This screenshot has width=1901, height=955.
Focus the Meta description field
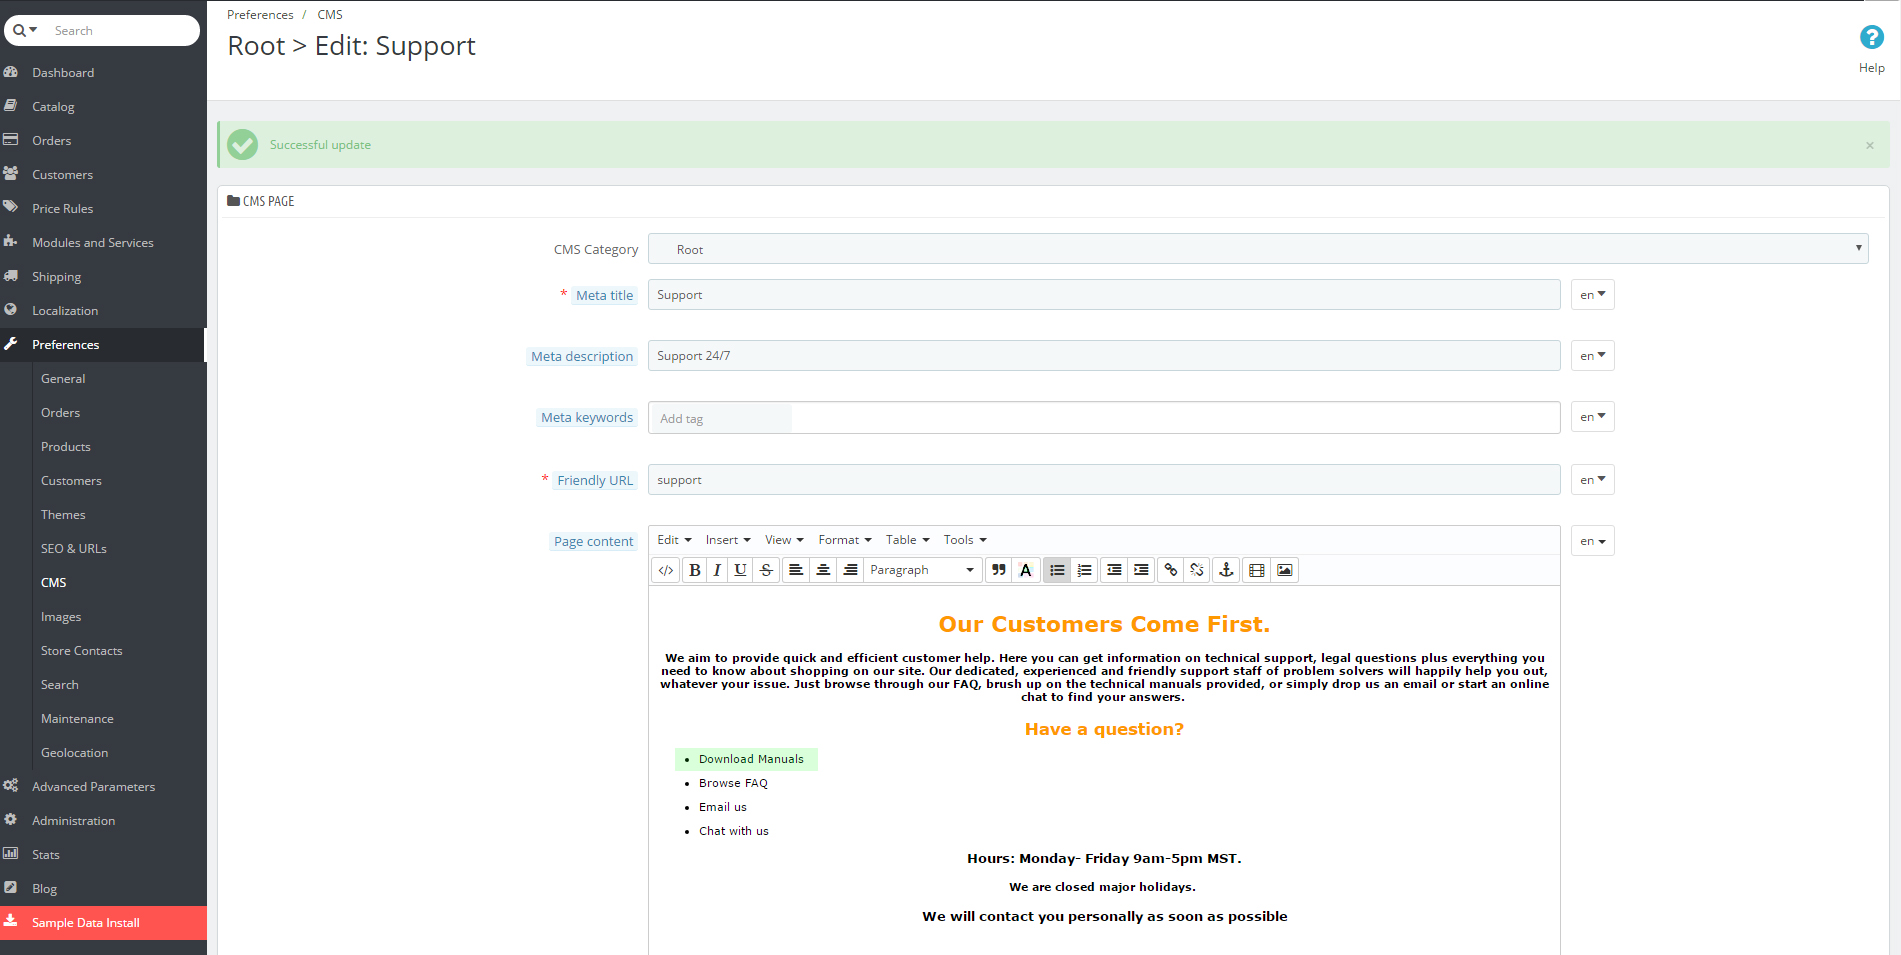[1104, 356]
